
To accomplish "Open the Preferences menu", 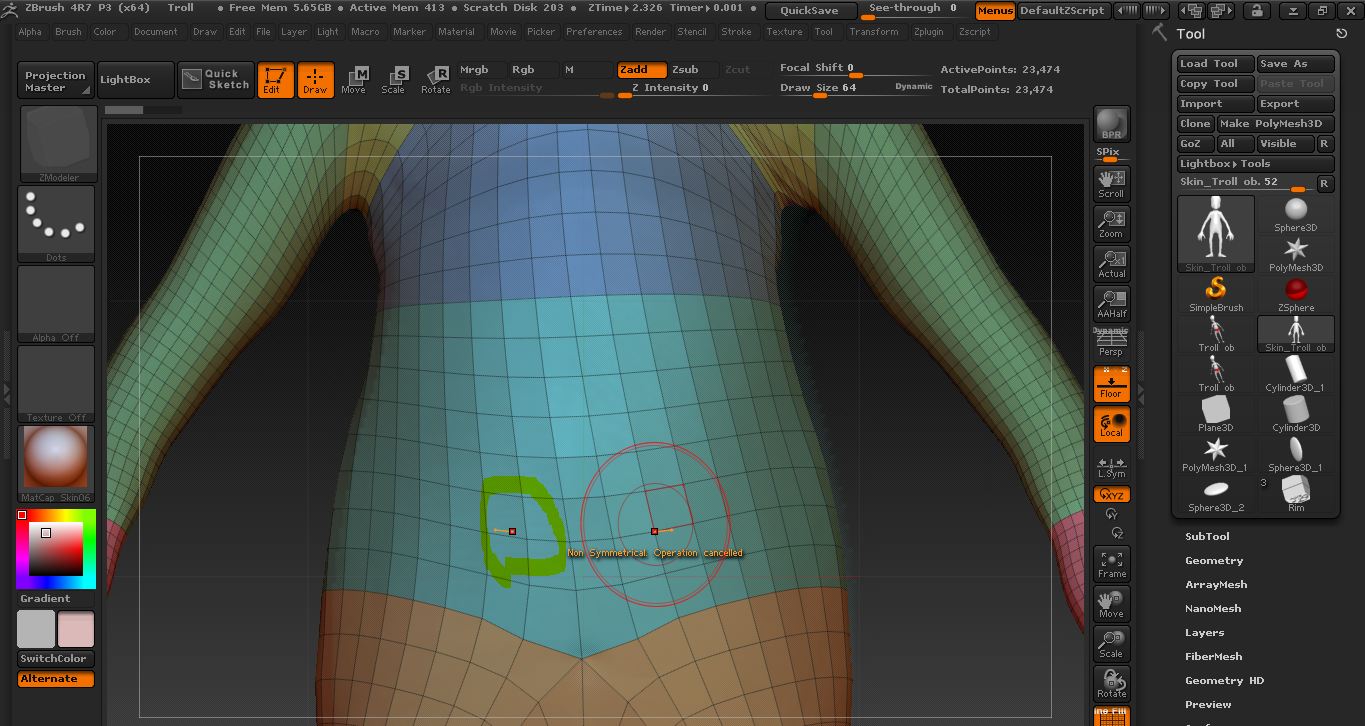I will point(594,32).
